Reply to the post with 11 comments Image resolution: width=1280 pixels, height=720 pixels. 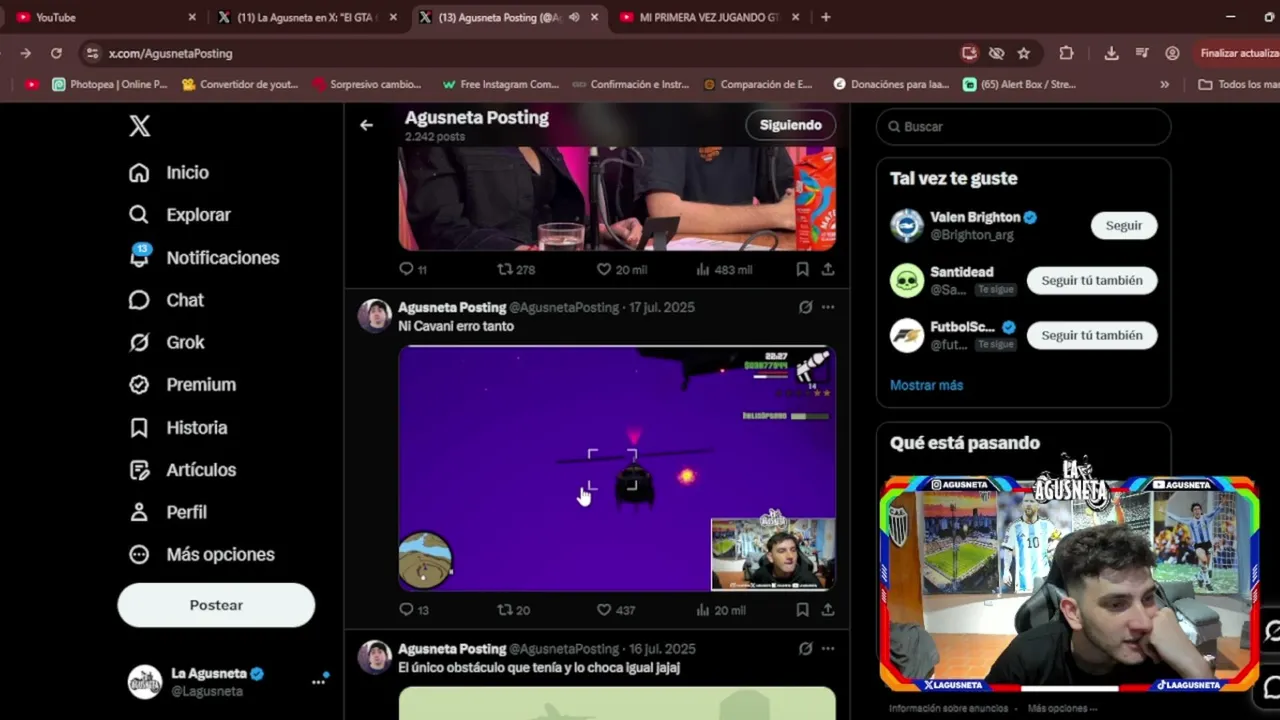413,269
